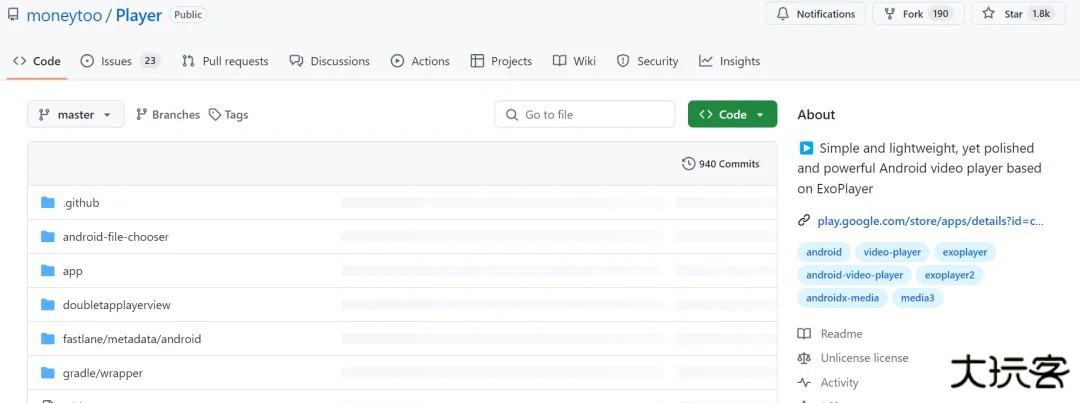The height and width of the screenshot is (403, 1080).
Task: Click the Notifications bell button
Action: pyautogui.click(x=816, y=14)
